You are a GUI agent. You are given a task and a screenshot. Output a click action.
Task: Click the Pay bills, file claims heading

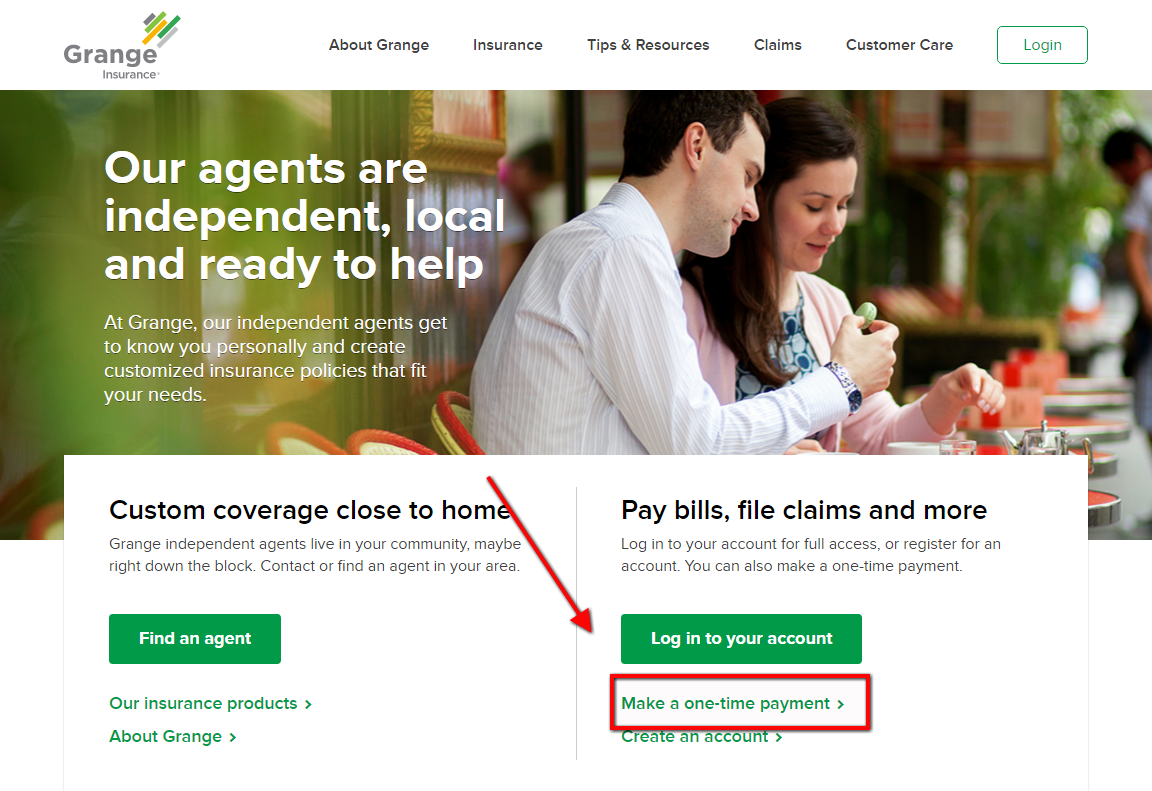[x=804, y=510]
